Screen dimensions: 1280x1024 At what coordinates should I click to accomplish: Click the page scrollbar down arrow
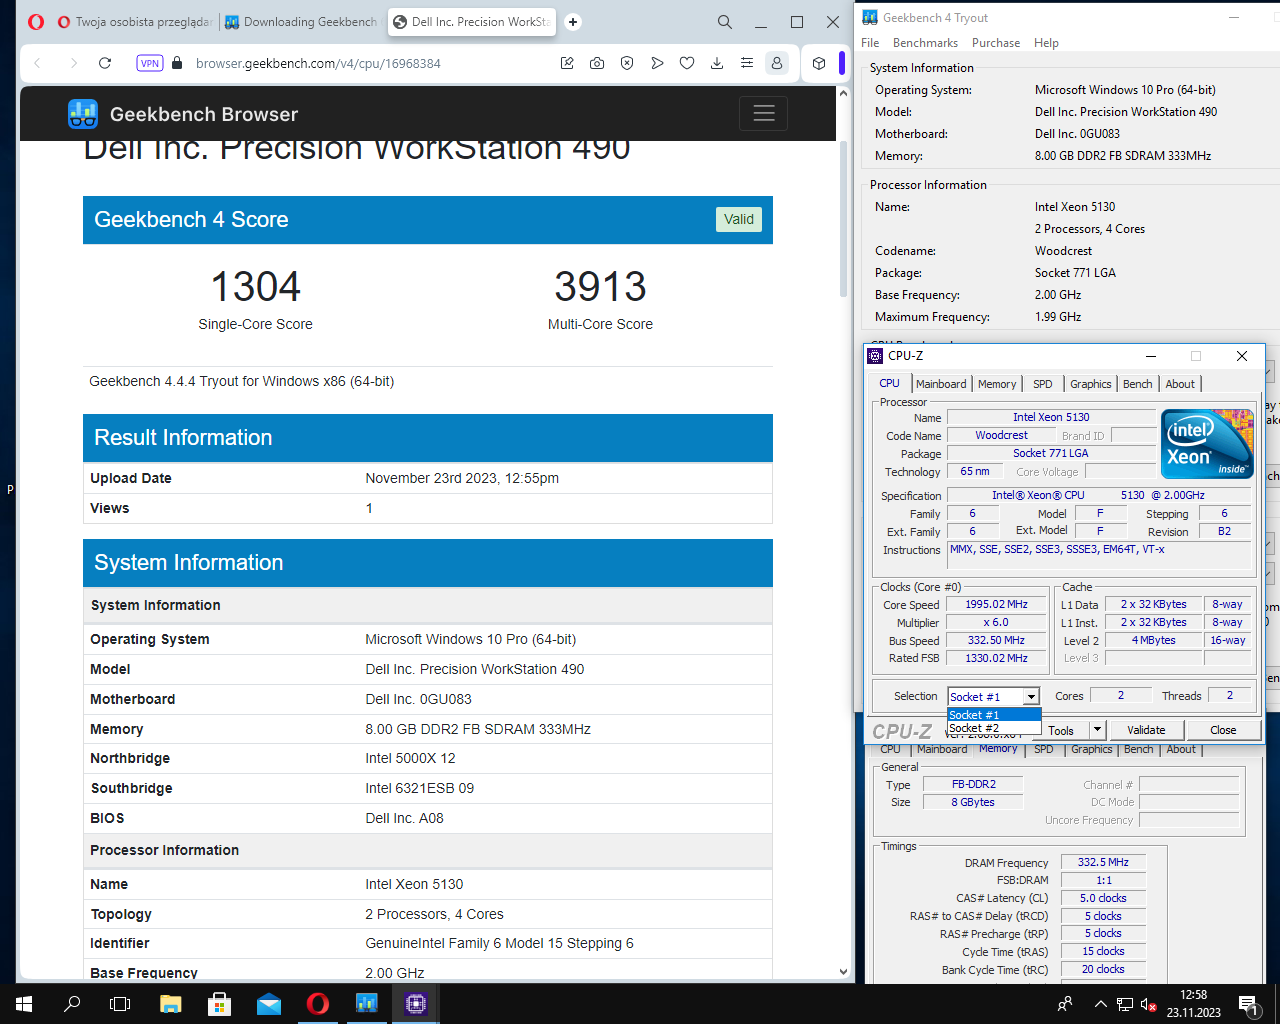(843, 971)
